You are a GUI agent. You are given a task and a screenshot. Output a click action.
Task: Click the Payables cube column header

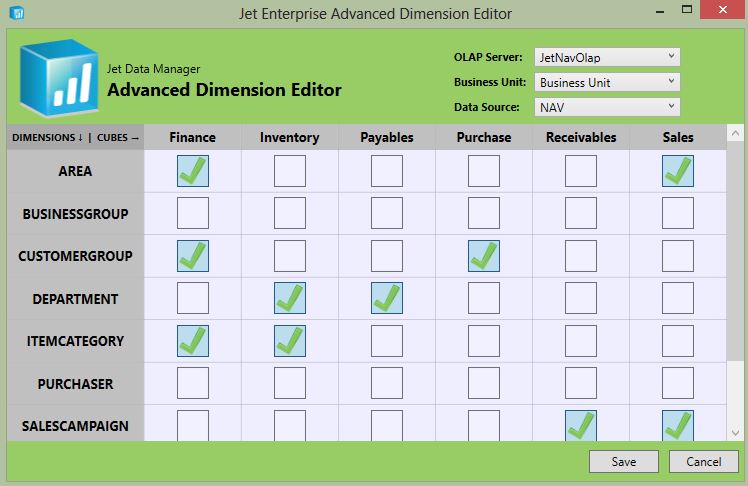click(x=387, y=137)
